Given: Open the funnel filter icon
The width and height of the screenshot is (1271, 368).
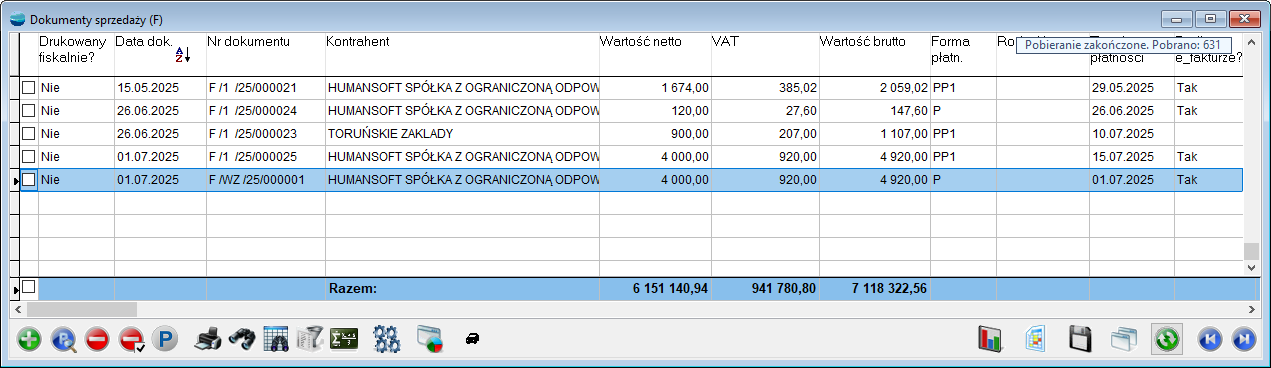Looking at the screenshot, I should click(310, 339).
